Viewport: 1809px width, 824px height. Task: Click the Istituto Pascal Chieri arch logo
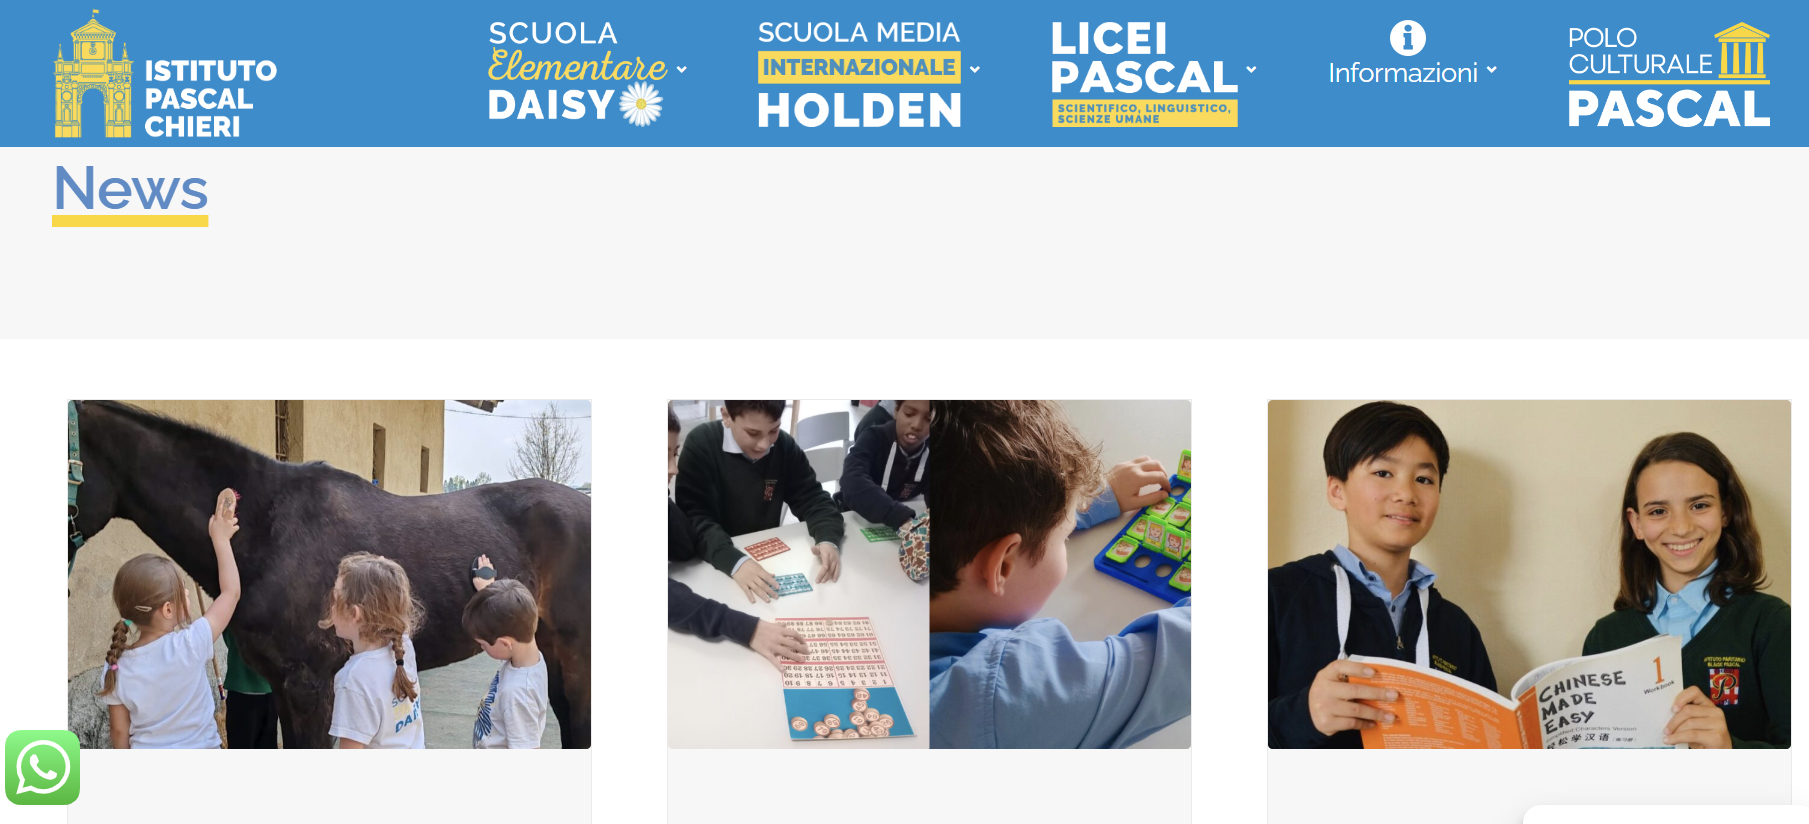click(x=93, y=74)
